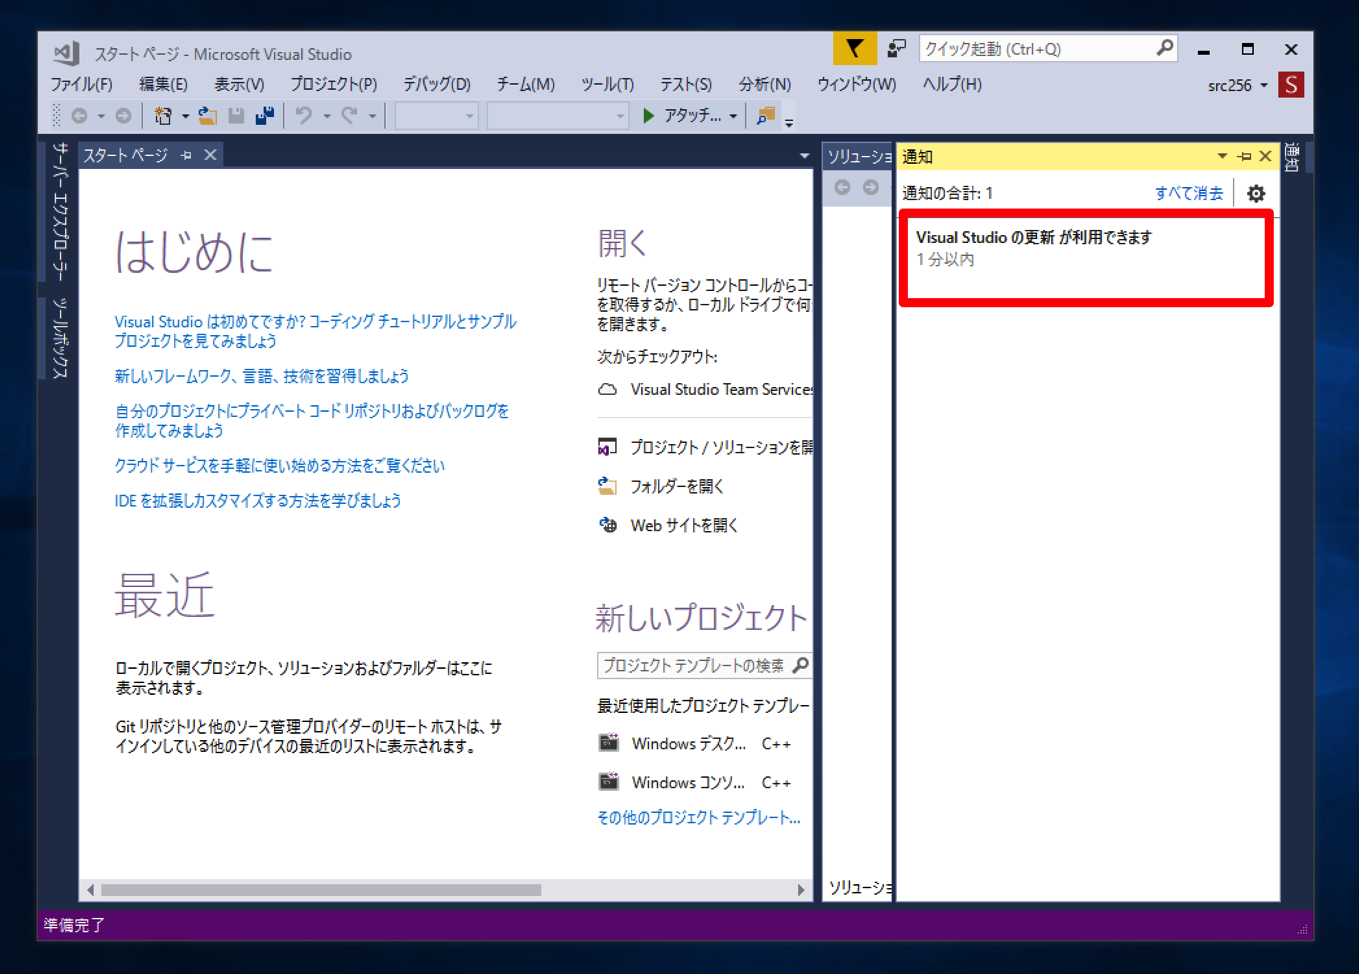This screenshot has width=1359, height=974.
Task: Open the send feedback icon
Action: [x=897, y=48]
